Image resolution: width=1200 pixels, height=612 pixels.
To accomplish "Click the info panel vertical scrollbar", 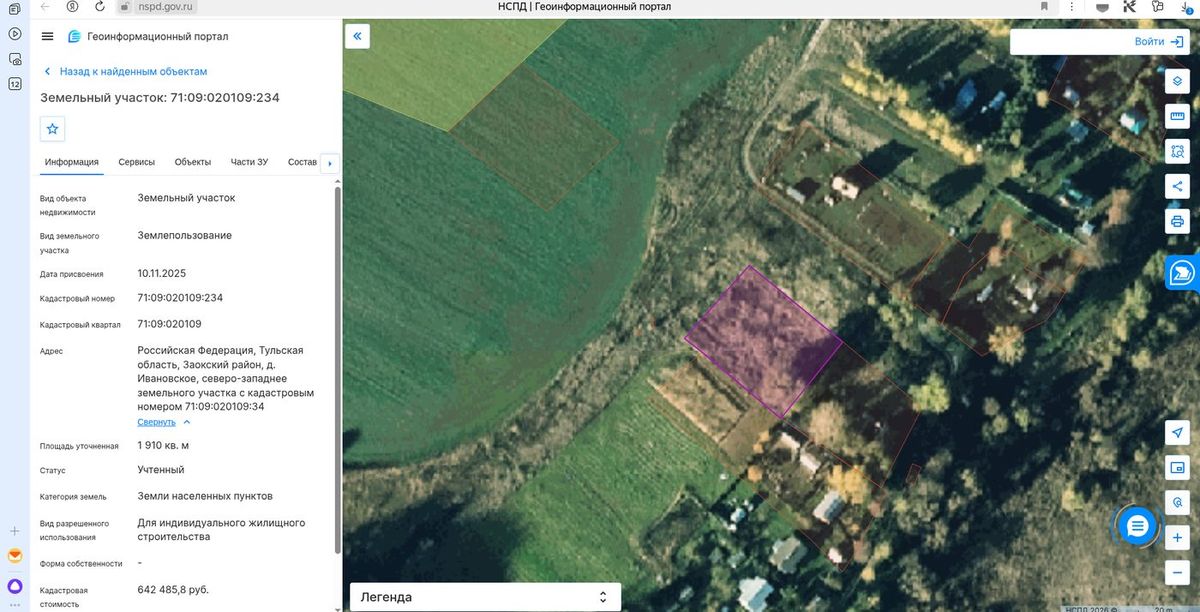I will point(337,370).
